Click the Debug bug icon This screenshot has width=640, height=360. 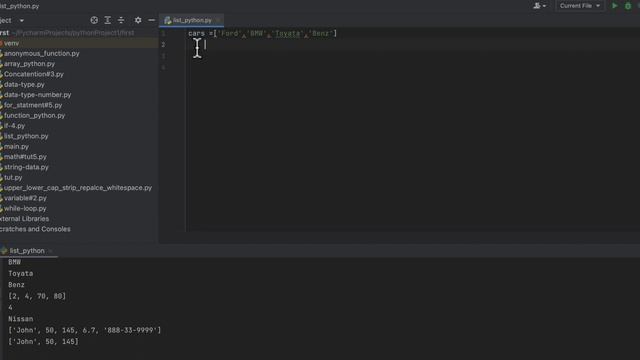click(628, 6)
